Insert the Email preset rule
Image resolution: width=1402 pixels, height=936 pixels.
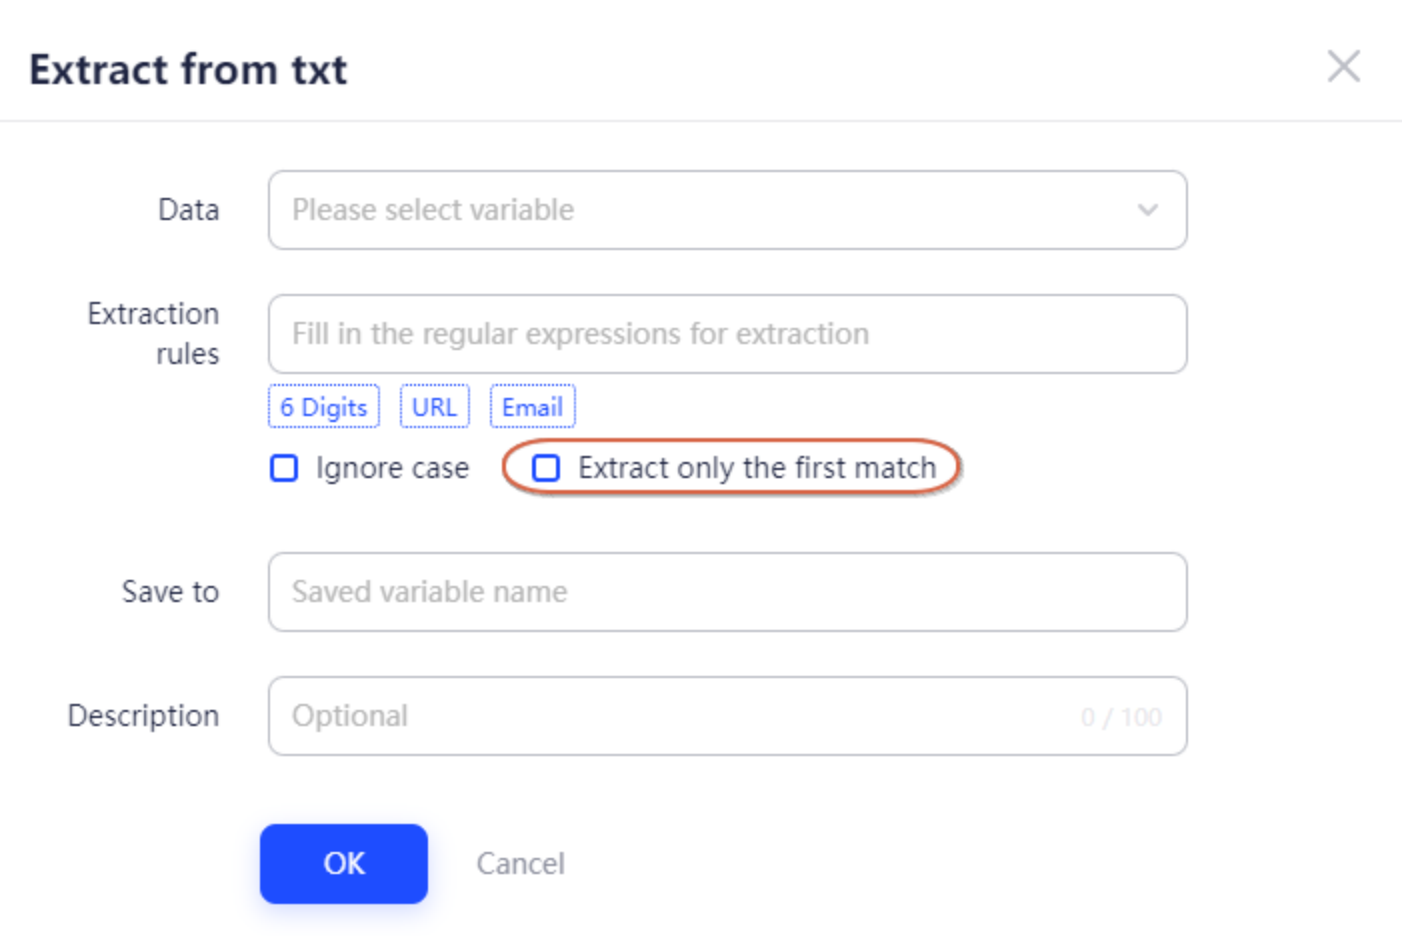(x=532, y=407)
